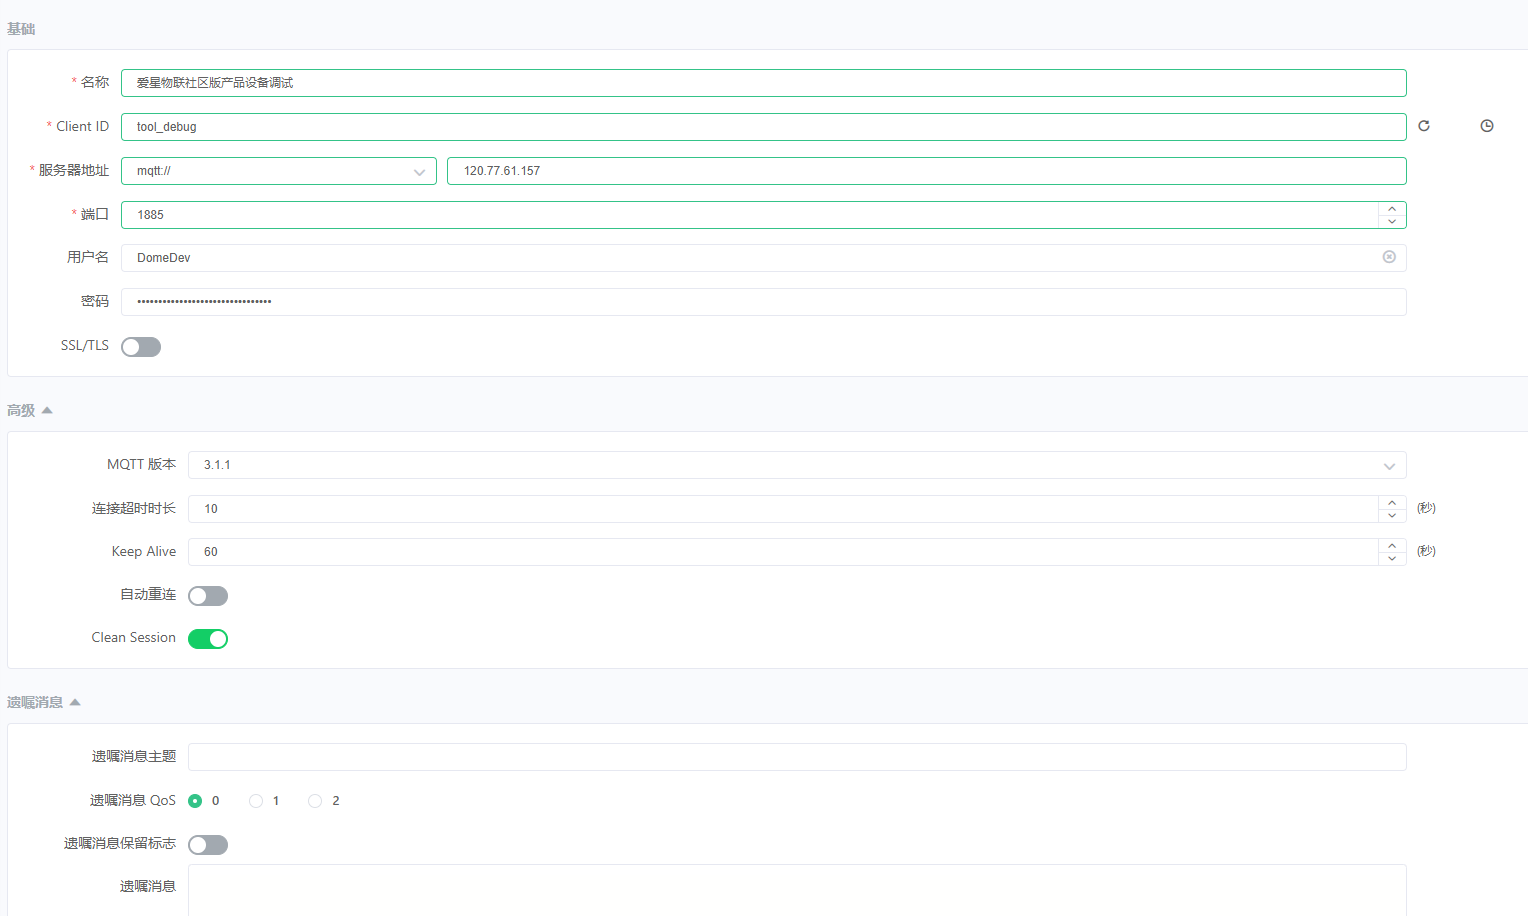
Task: Select 遗嘱消息 QoS 0 radio
Action: pyautogui.click(x=195, y=801)
